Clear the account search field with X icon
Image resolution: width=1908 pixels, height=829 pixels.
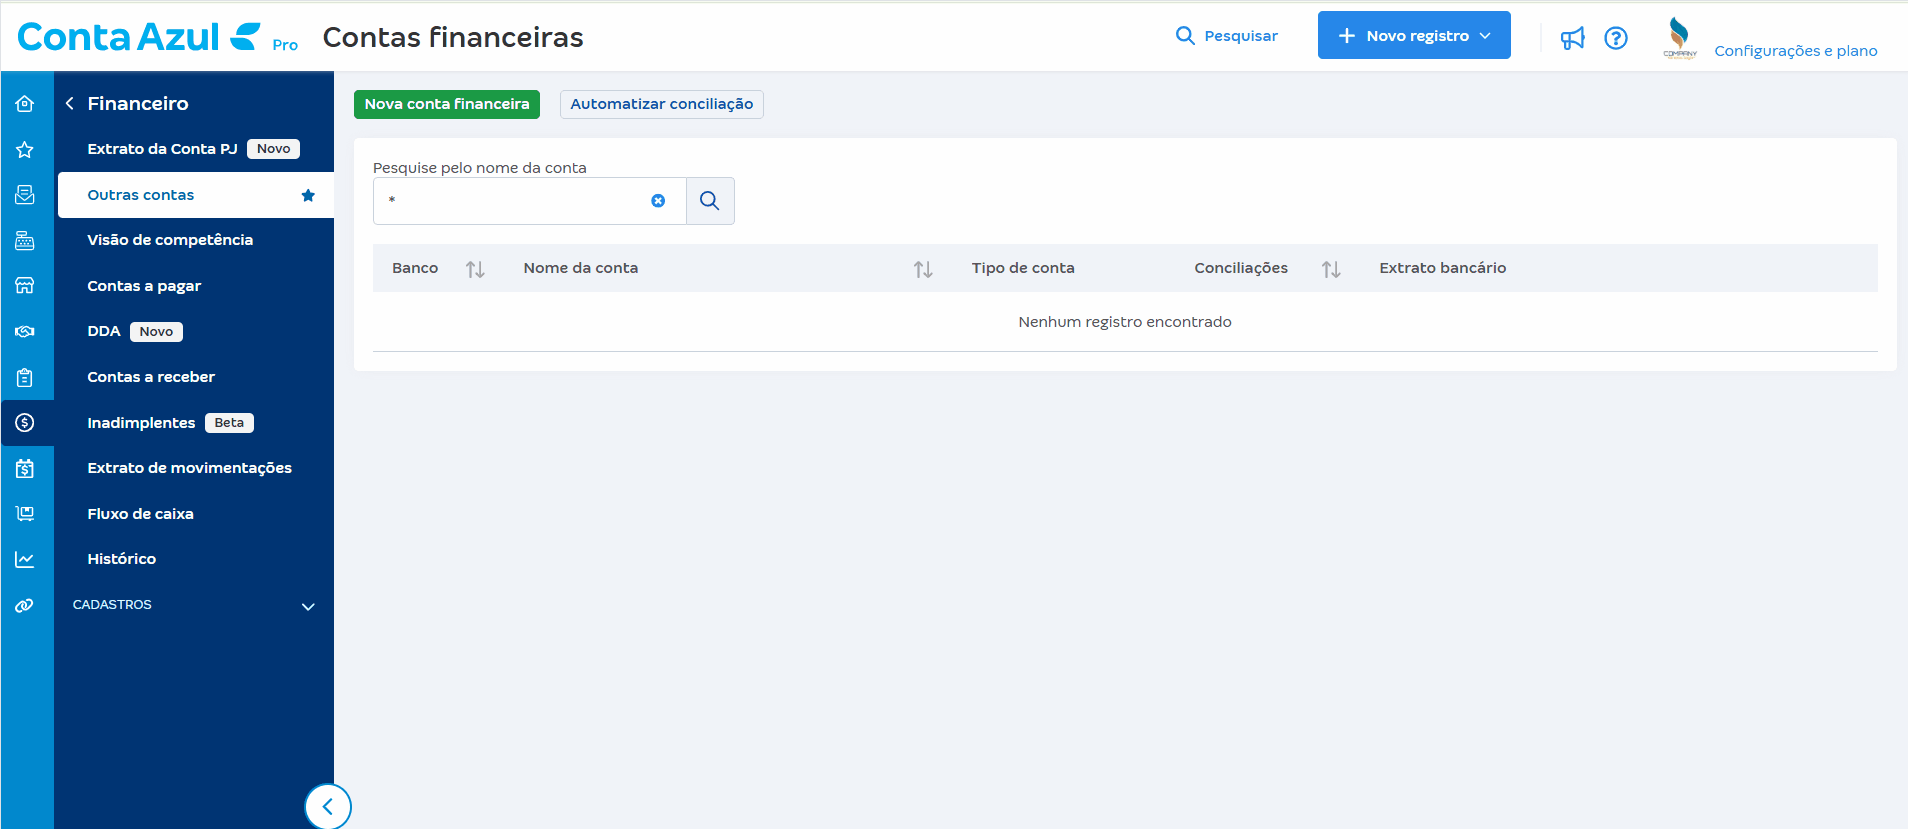point(658,201)
